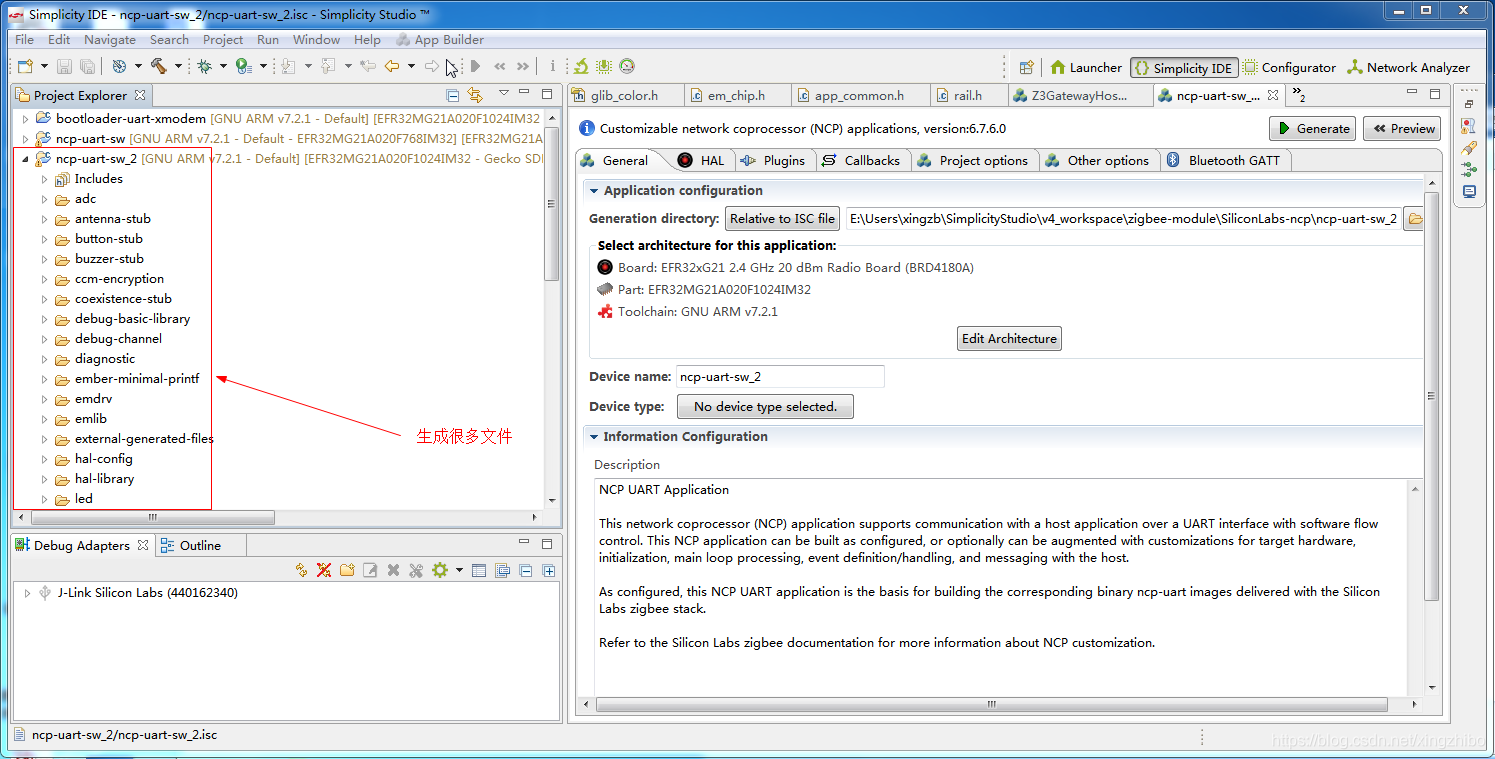Viewport: 1495px width, 759px height.
Task: Click the red X disconnect adapters icon
Action: pyautogui.click(x=324, y=570)
